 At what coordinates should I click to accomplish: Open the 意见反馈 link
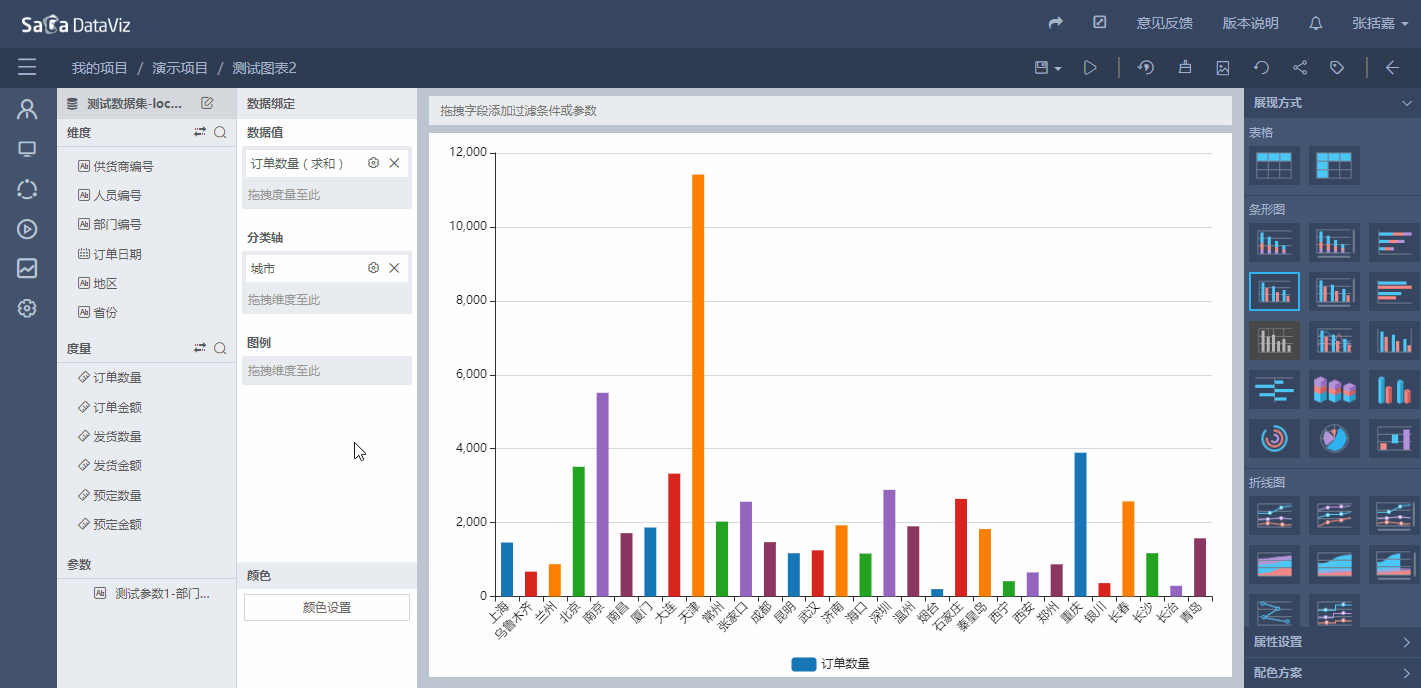pos(1164,23)
